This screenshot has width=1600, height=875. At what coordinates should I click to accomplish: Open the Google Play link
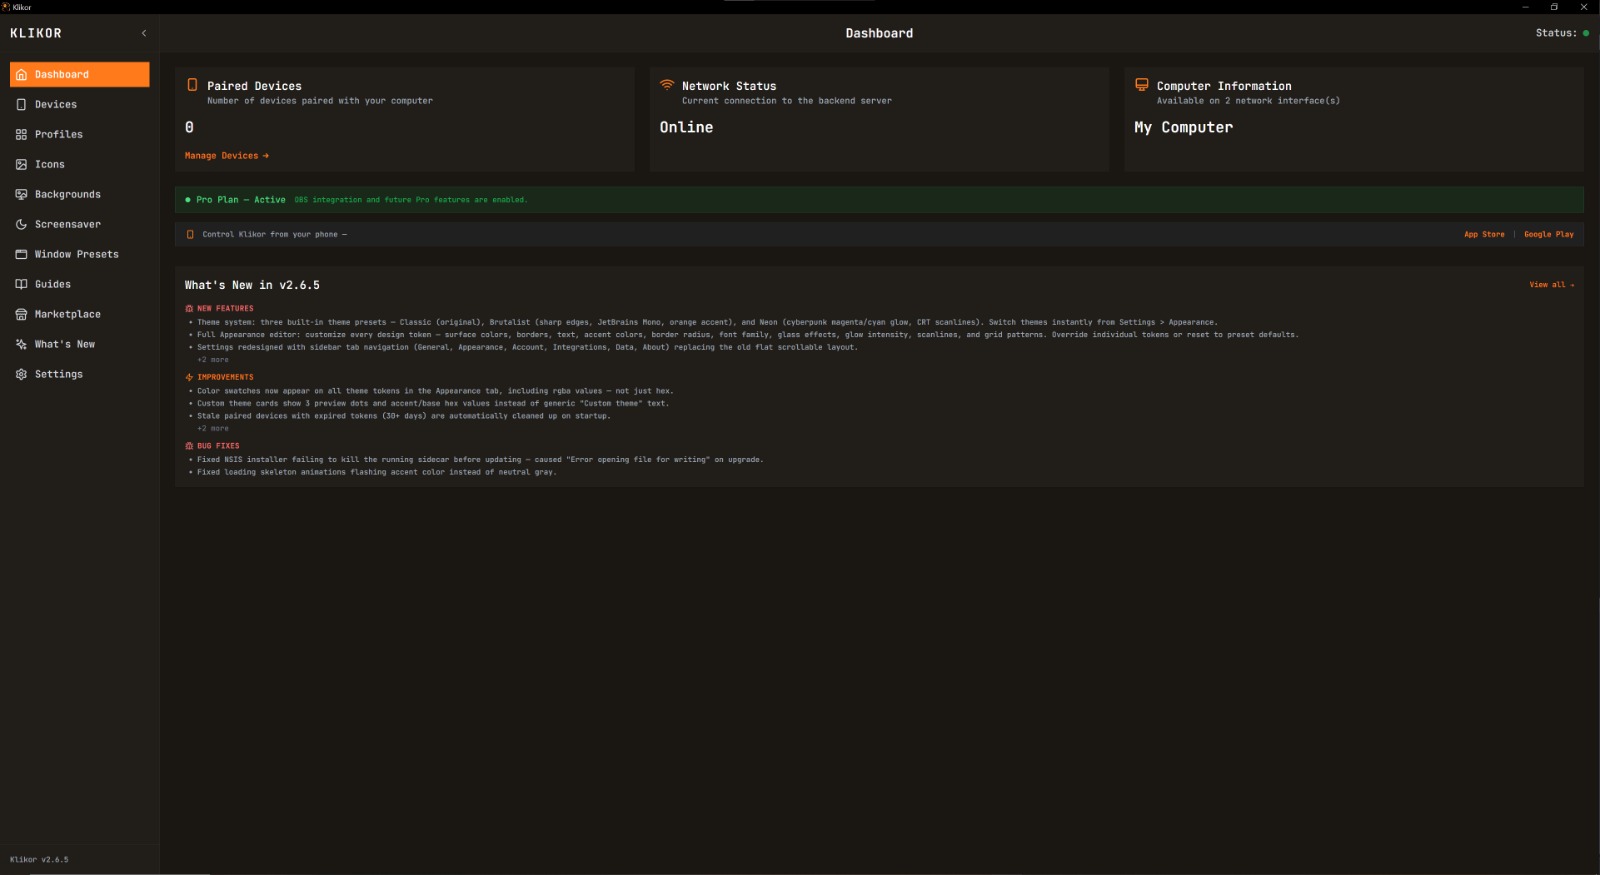[x=1549, y=234]
